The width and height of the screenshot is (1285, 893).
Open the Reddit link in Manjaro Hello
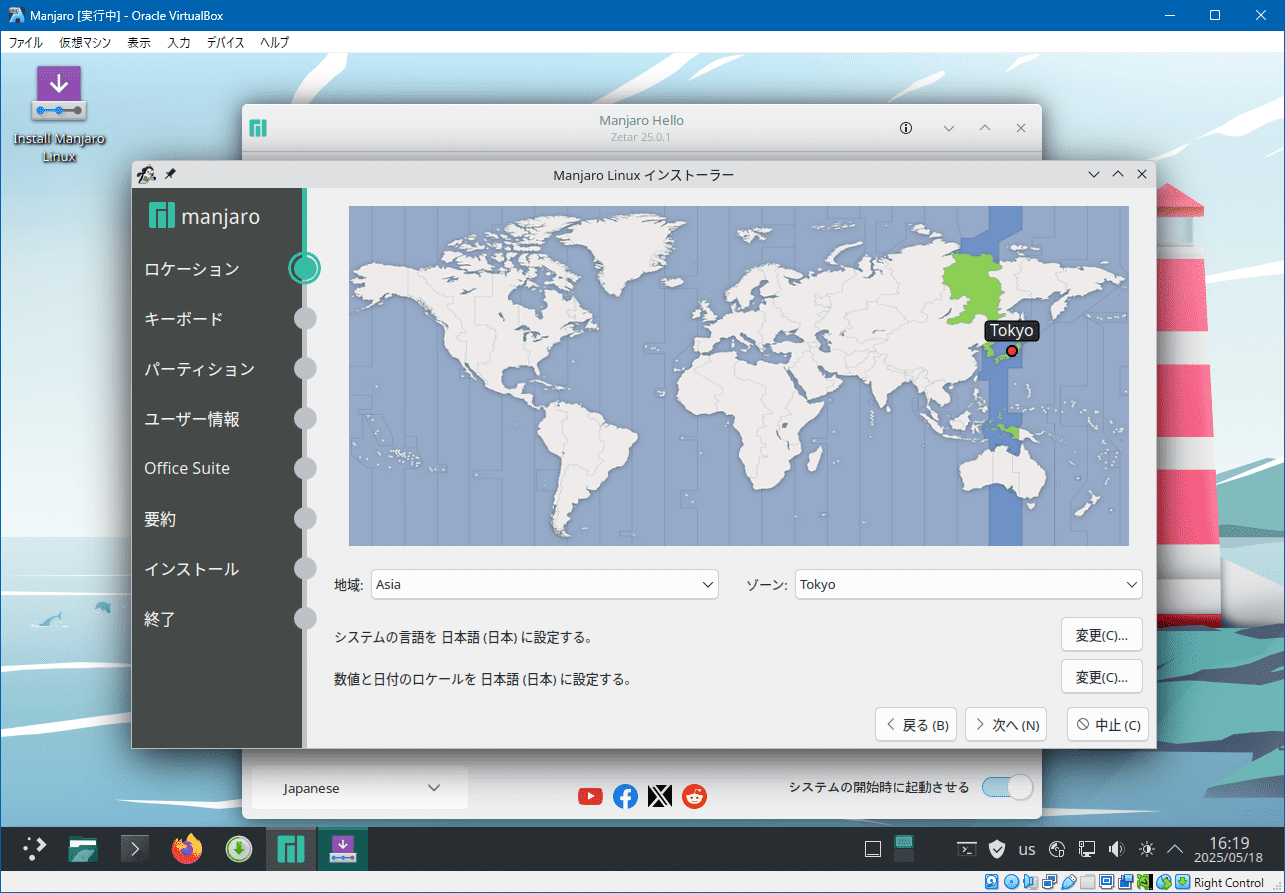click(x=694, y=796)
